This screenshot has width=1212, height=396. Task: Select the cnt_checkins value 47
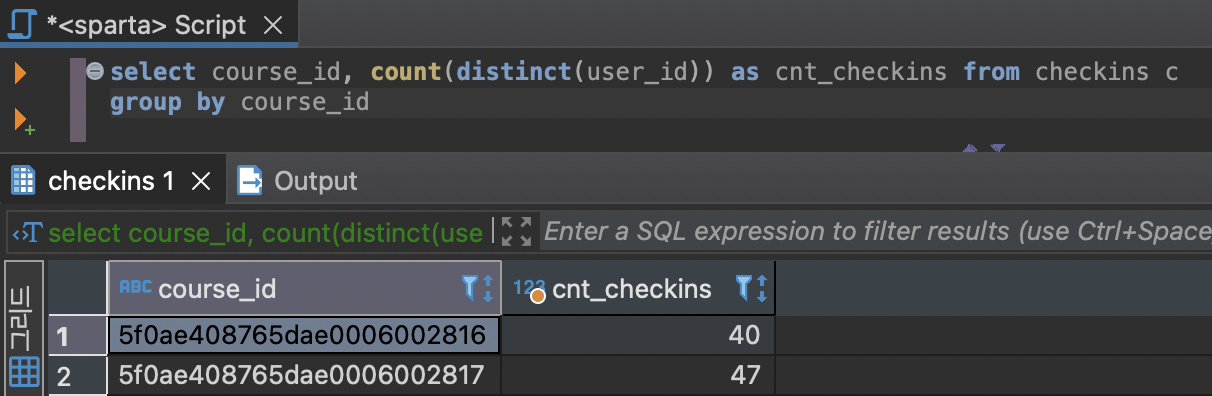[638, 376]
